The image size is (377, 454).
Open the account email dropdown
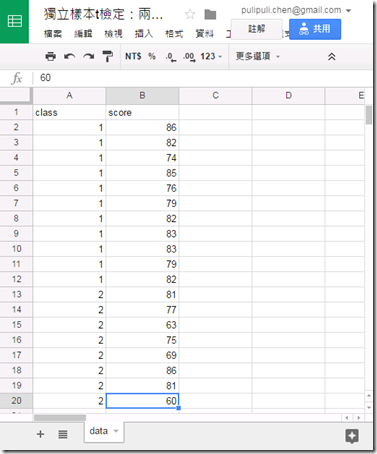296,10
